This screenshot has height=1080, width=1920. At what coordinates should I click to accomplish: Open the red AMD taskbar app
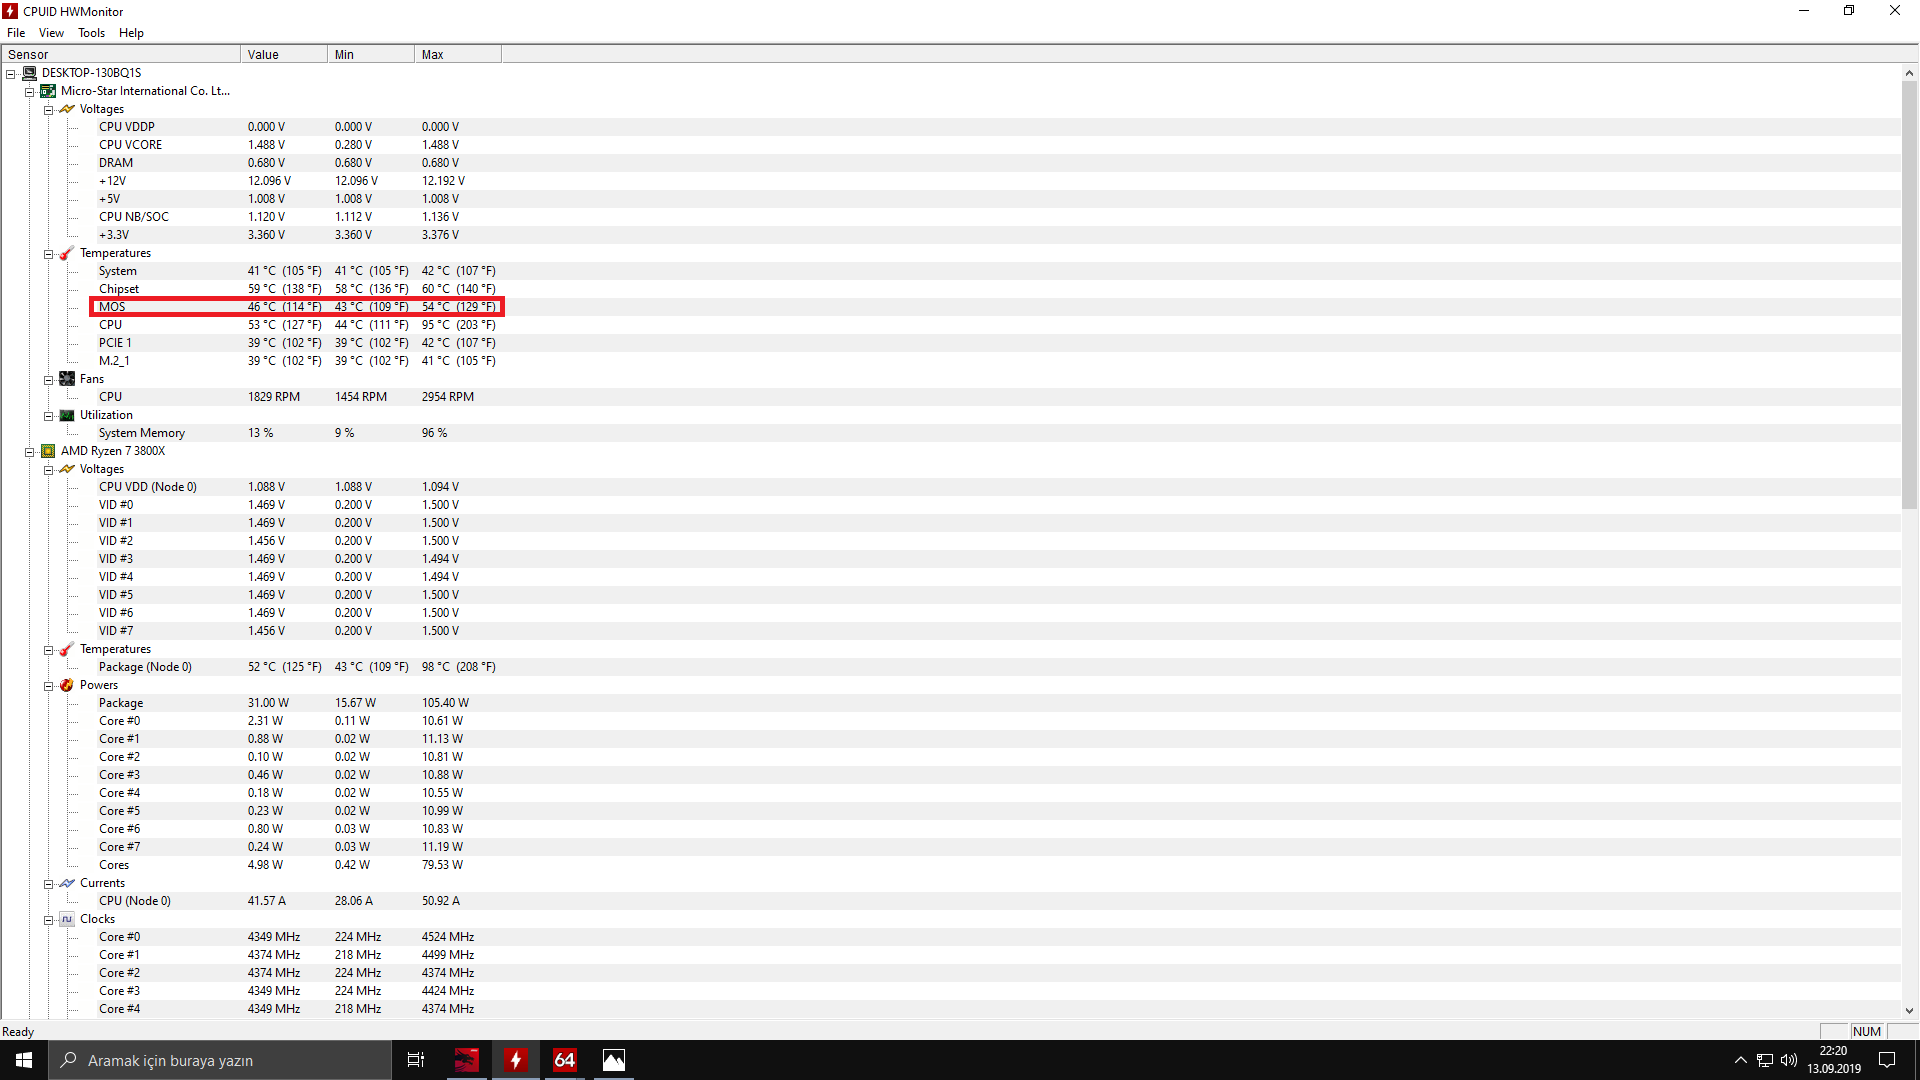[466, 1060]
